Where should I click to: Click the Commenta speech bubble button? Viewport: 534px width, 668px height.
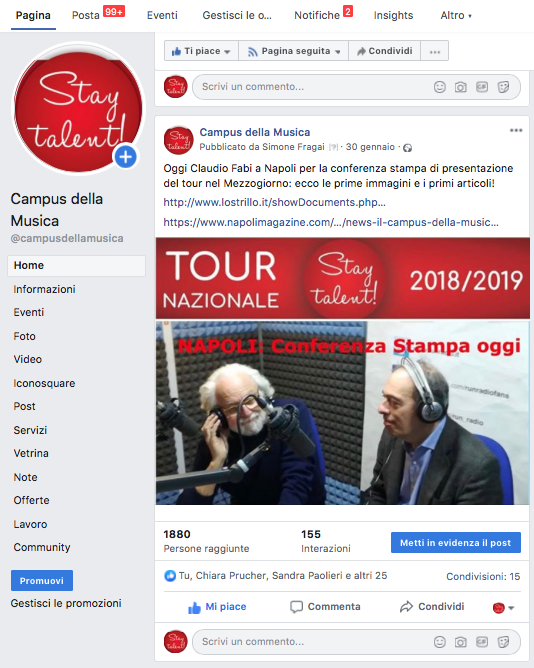click(325, 607)
